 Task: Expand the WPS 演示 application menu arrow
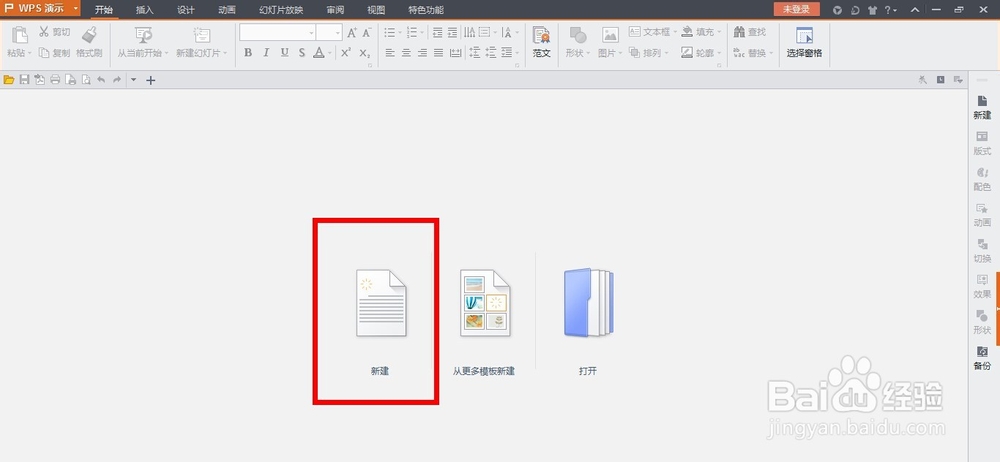[x=76, y=9]
